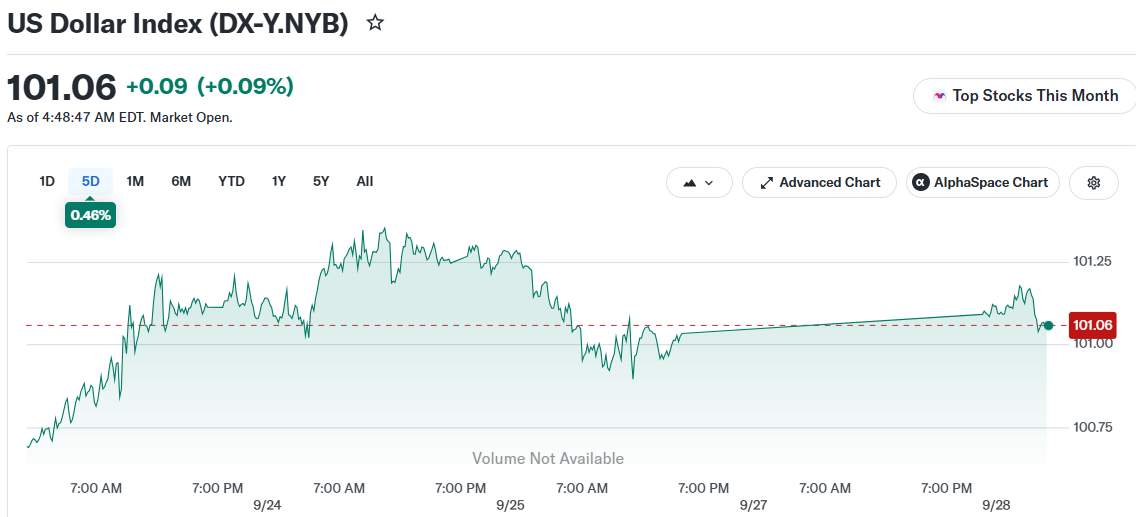Open chart settings gear icon
Image resolution: width=1136 pixels, height=517 pixels.
point(1094,182)
